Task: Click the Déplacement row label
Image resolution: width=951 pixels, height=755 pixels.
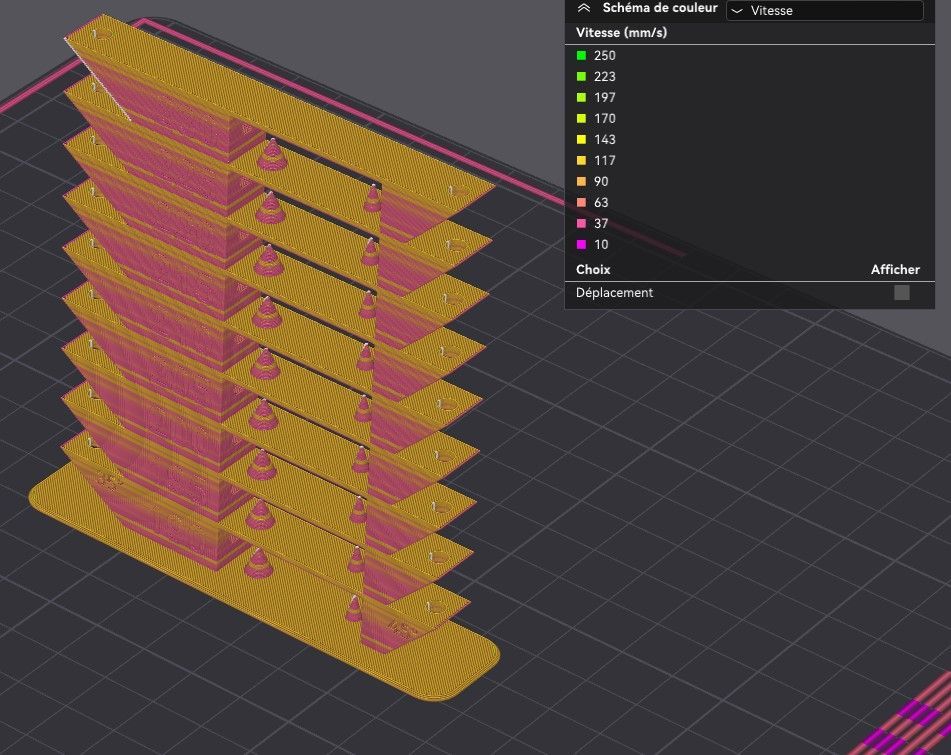Action: tap(614, 292)
